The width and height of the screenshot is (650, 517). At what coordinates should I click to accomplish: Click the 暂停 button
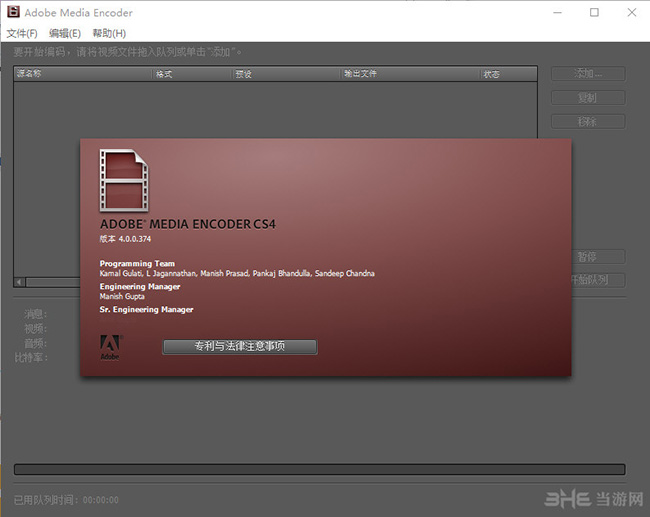598,257
